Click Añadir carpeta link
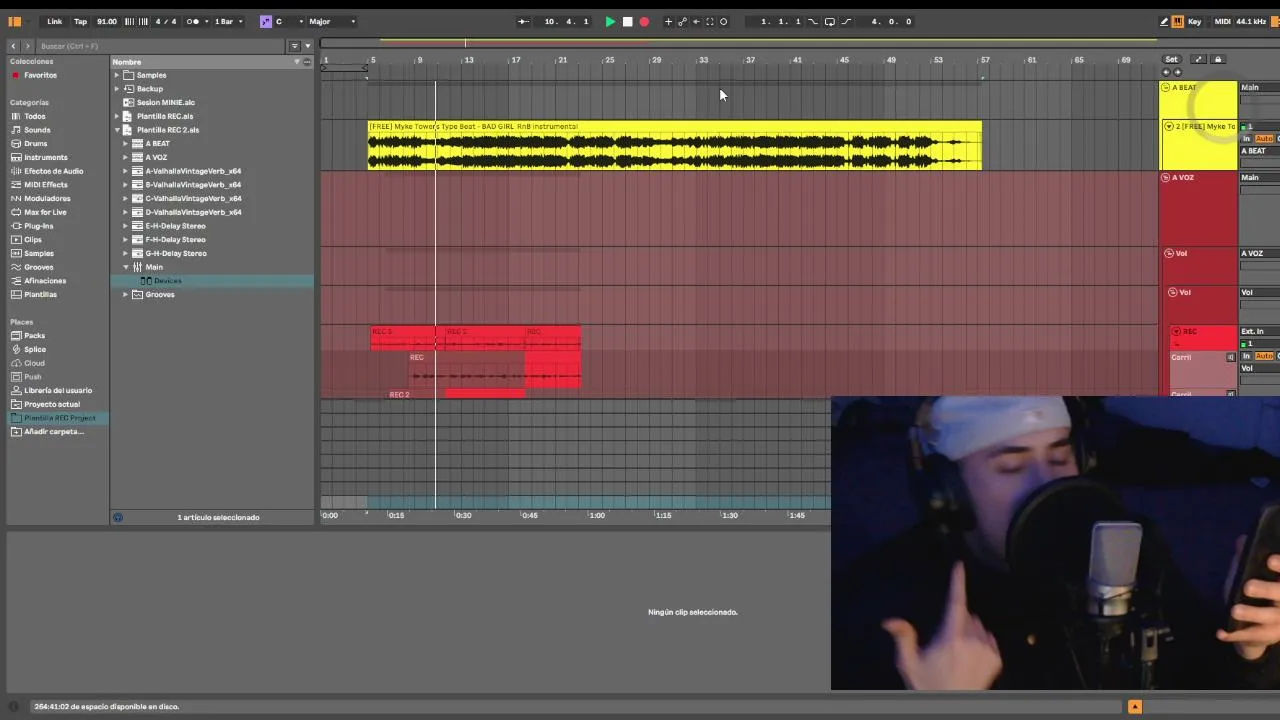This screenshot has height=720, width=1280. click(54, 431)
